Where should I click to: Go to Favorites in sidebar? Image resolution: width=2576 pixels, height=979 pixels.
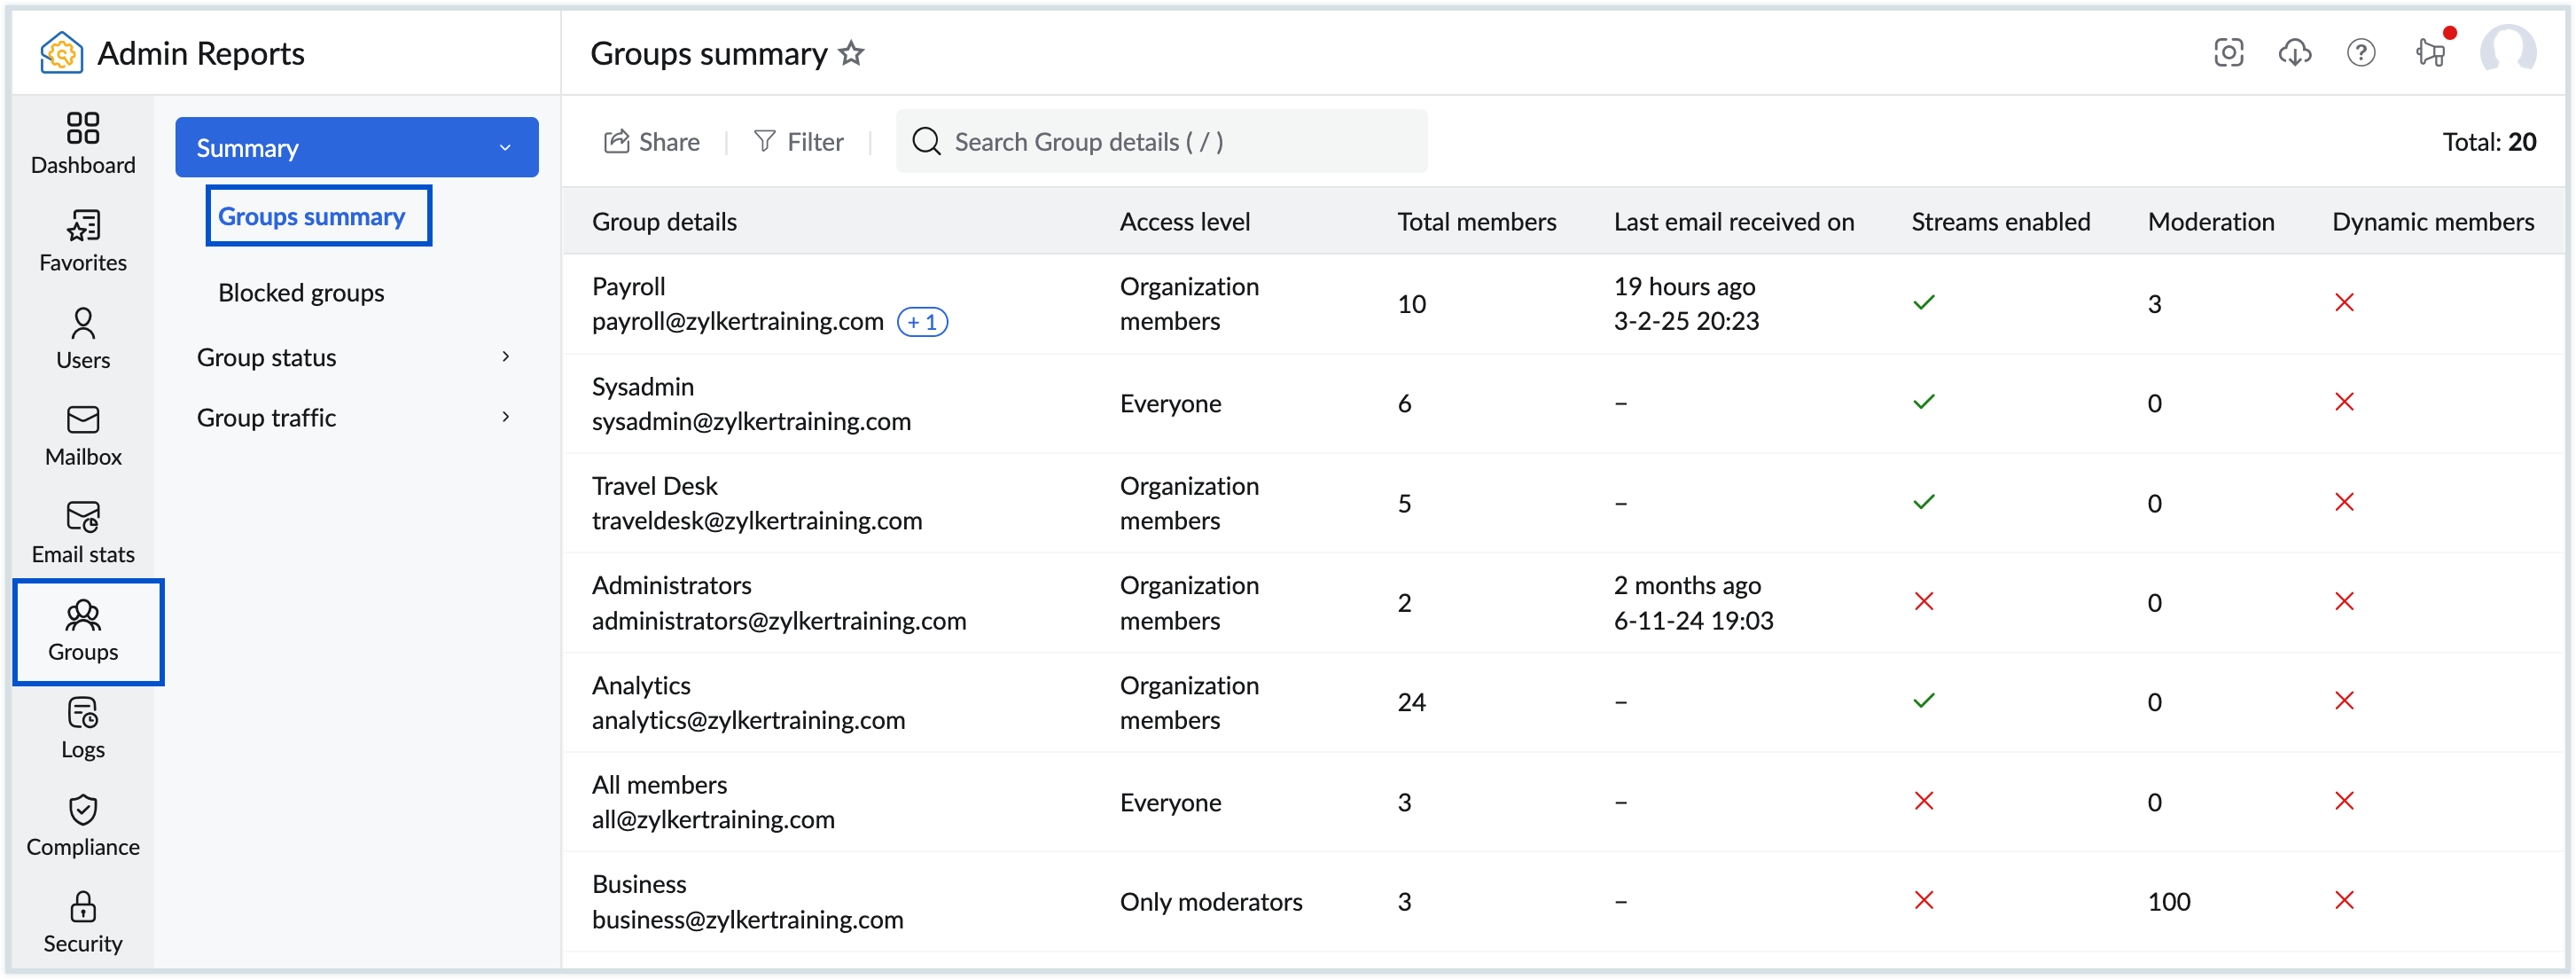83,241
